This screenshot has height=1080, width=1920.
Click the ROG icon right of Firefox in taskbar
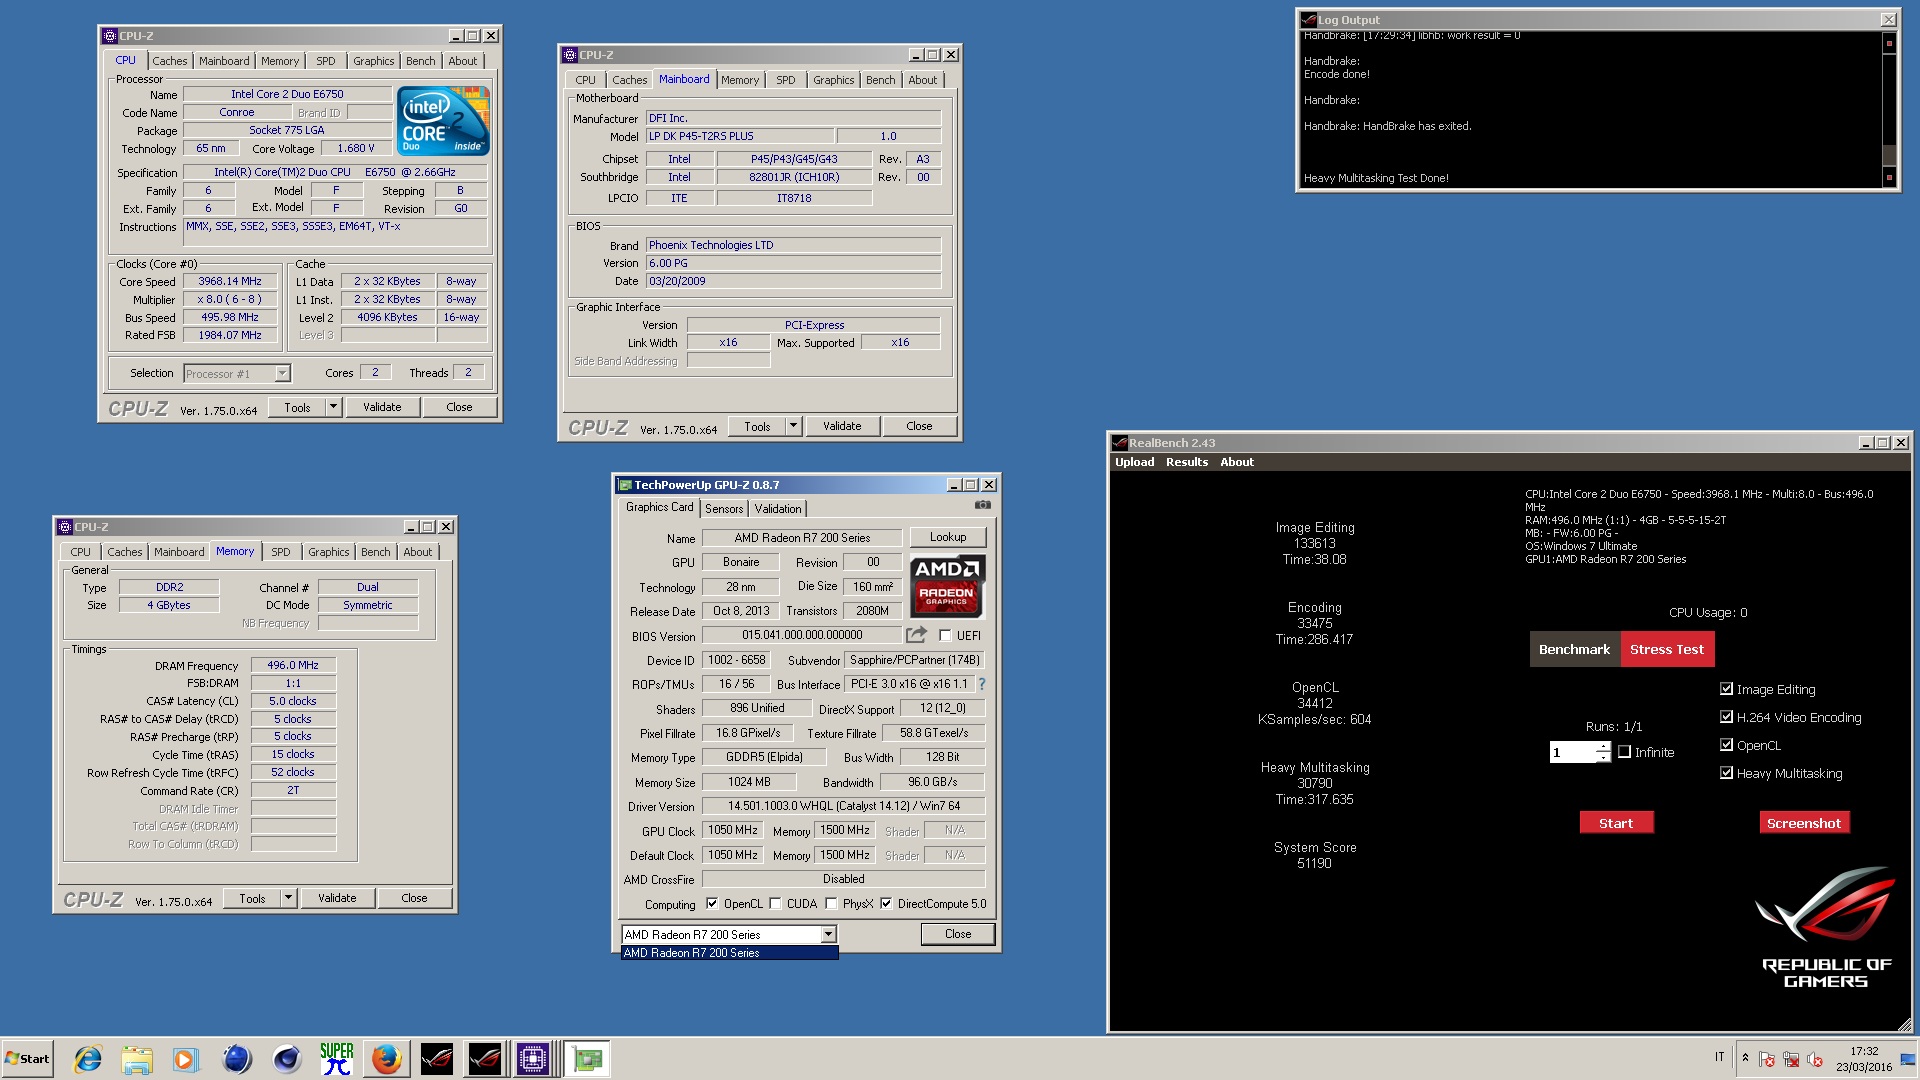436,1059
